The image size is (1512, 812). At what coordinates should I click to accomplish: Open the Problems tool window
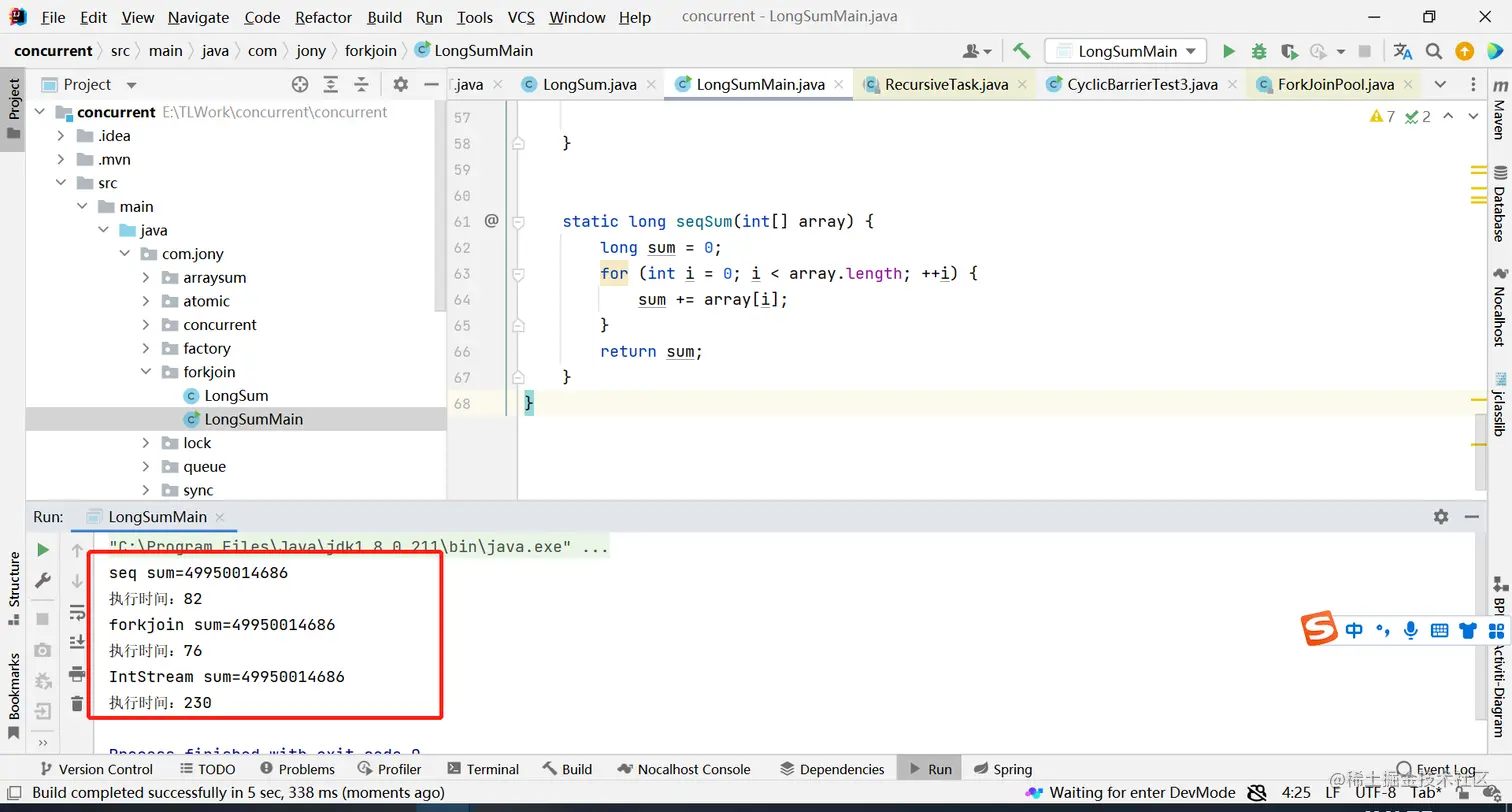coord(297,769)
